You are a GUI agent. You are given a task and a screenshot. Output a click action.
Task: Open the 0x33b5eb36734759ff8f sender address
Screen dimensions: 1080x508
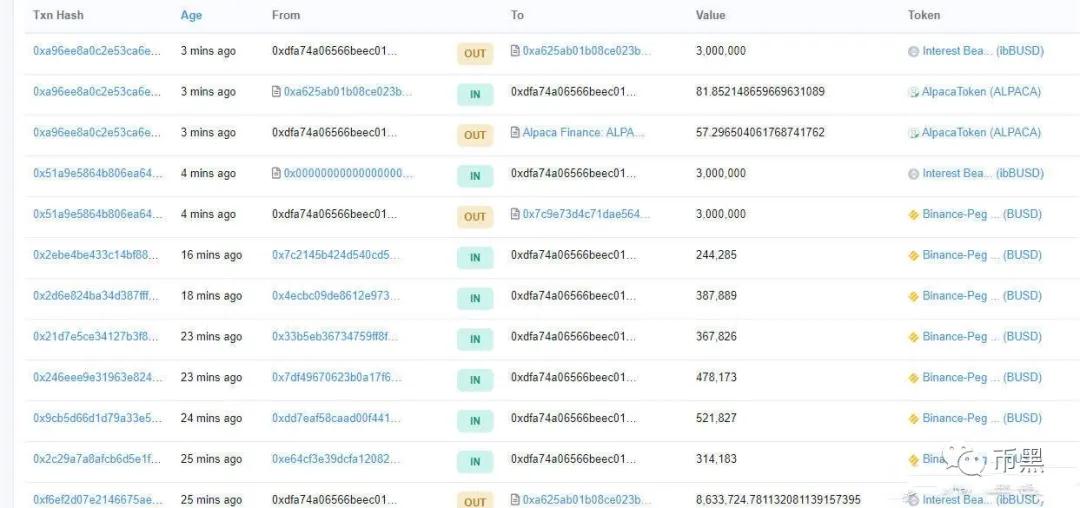click(x=335, y=336)
